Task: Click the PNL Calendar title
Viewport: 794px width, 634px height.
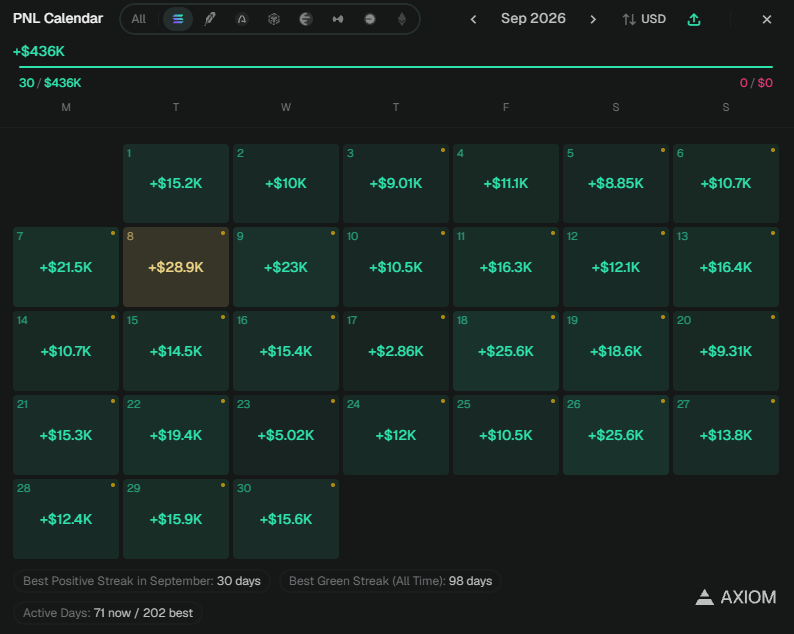Action: (58, 18)
